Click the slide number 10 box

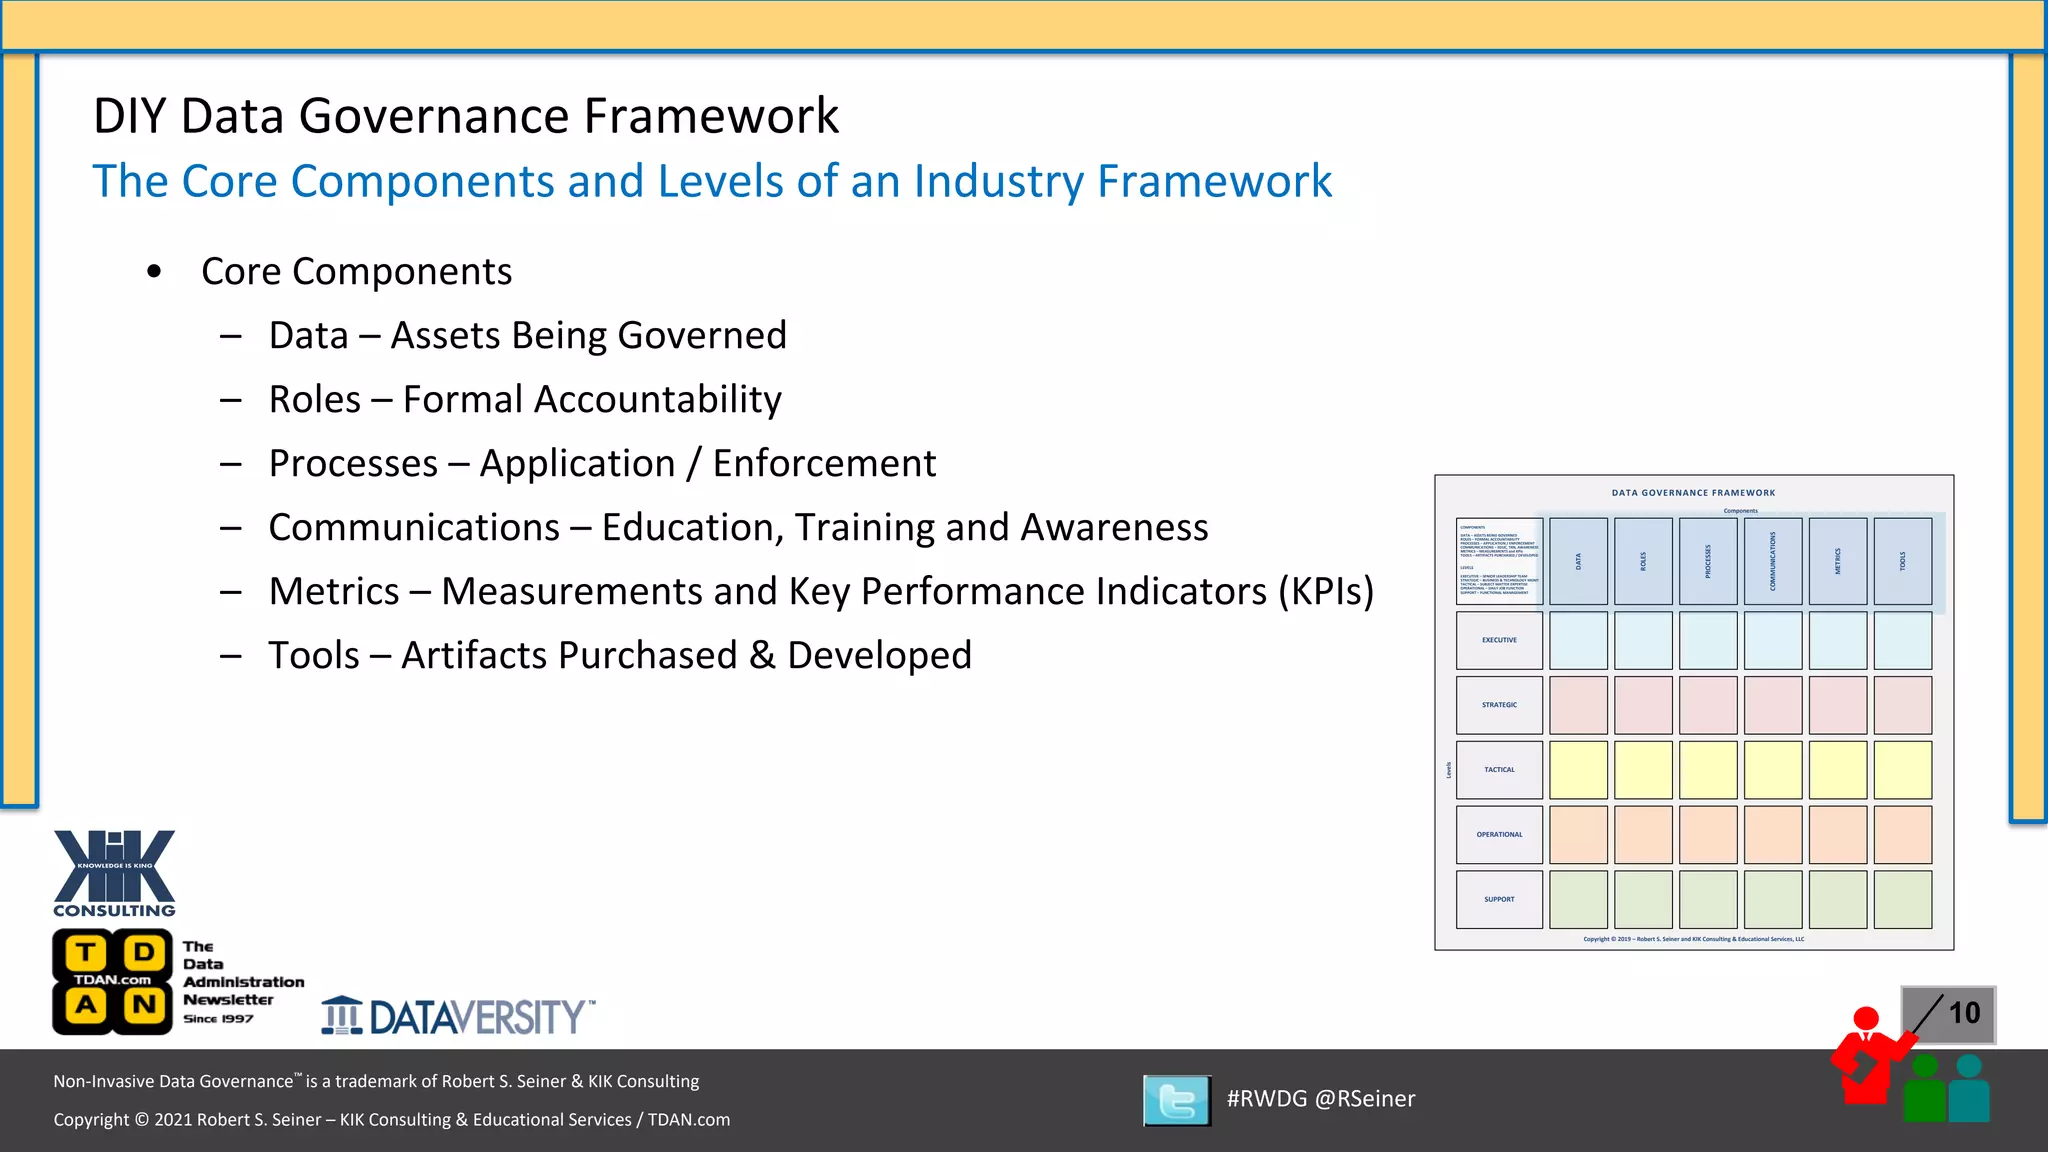(x=1949, y=1014)
